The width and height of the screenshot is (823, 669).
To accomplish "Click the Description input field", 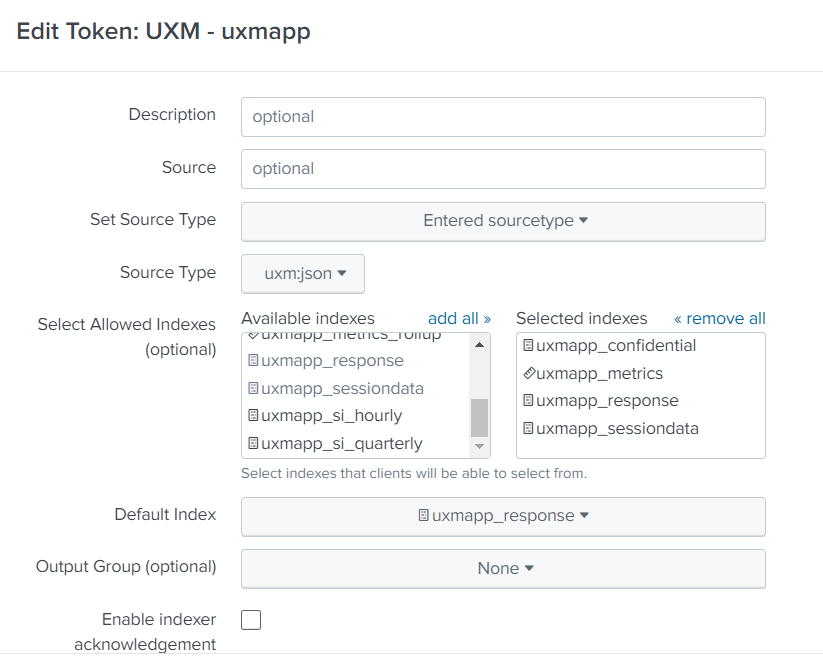I will (503, 117).
